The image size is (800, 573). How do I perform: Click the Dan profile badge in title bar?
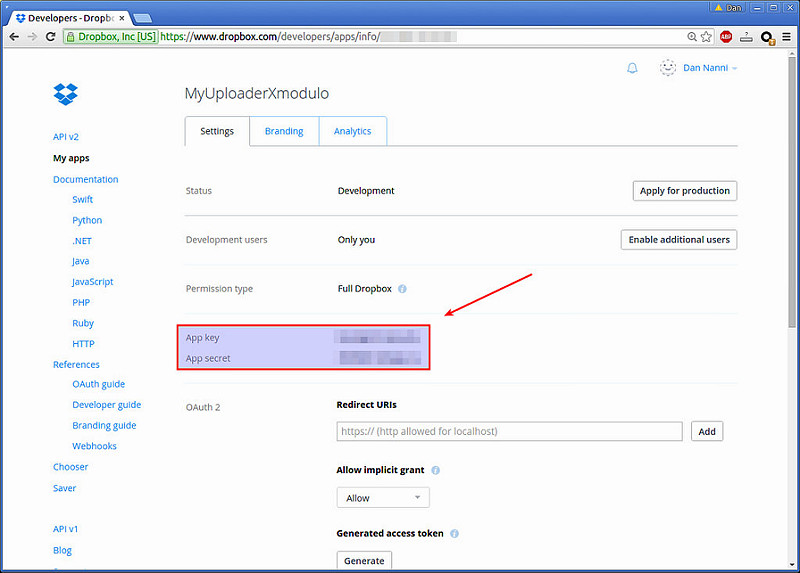click(729, 8)
